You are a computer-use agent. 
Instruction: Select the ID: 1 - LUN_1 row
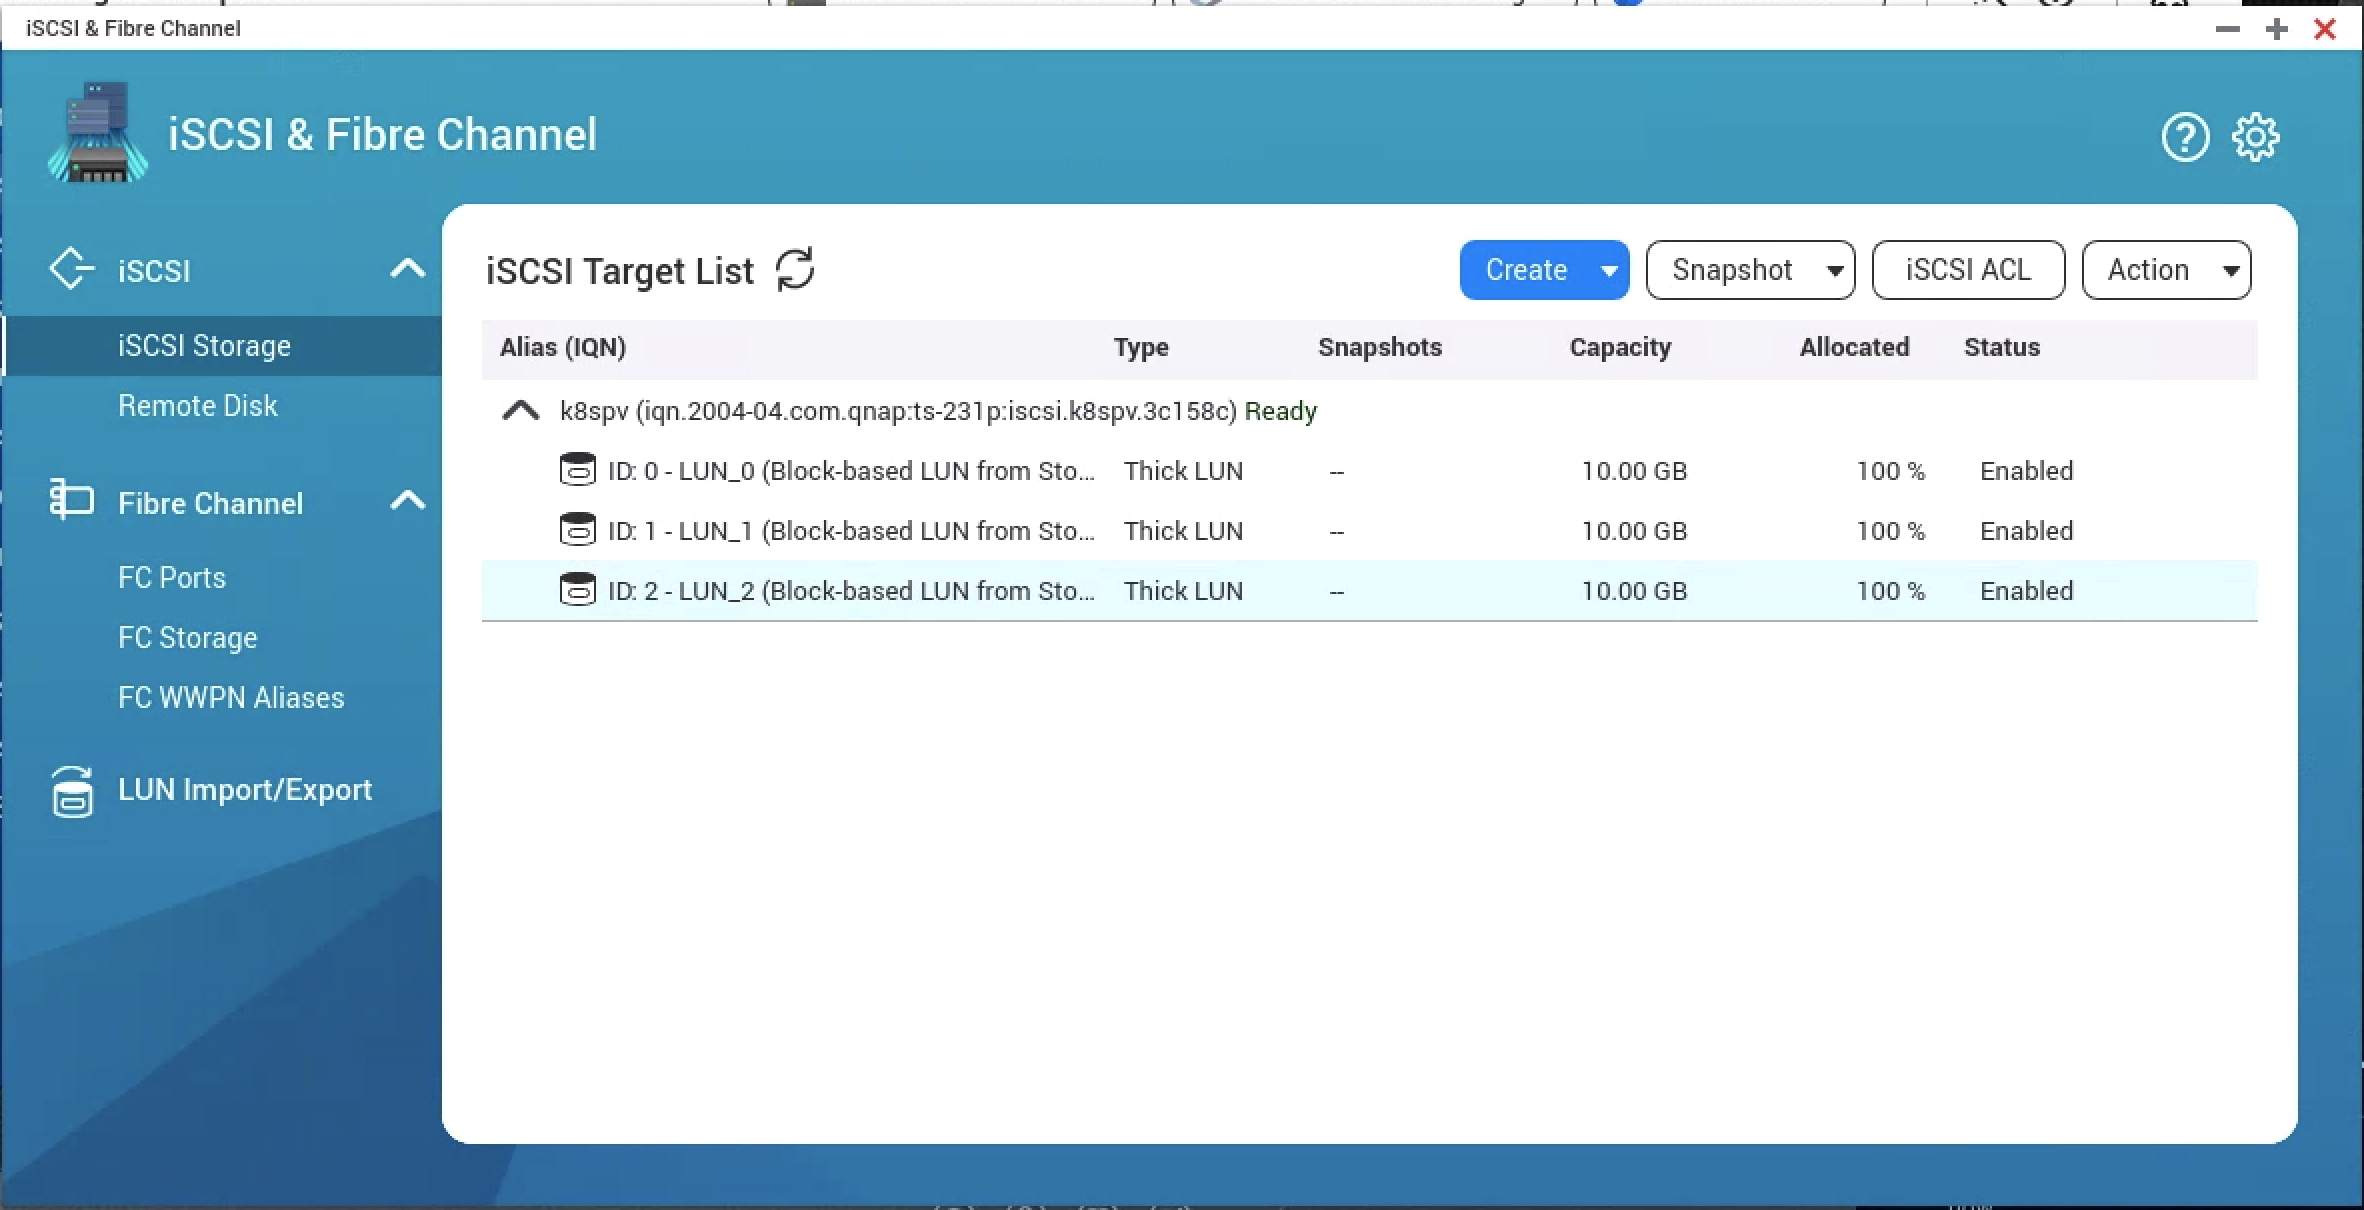click(1370, 531)
